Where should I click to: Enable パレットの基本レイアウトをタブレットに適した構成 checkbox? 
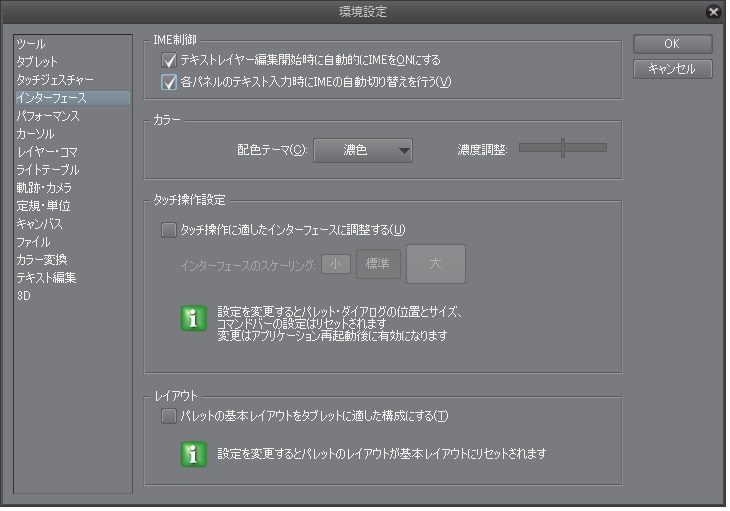(x=169, y=416)
